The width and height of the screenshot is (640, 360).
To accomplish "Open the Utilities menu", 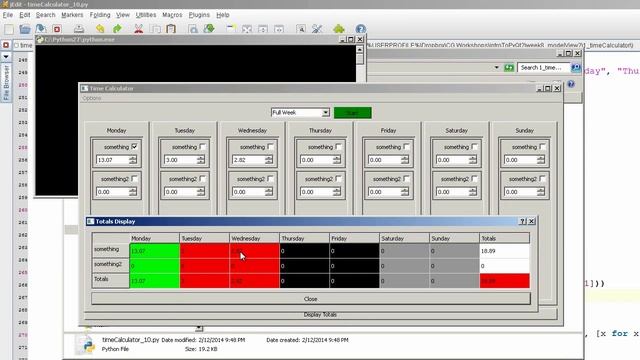I will point(146,15).
